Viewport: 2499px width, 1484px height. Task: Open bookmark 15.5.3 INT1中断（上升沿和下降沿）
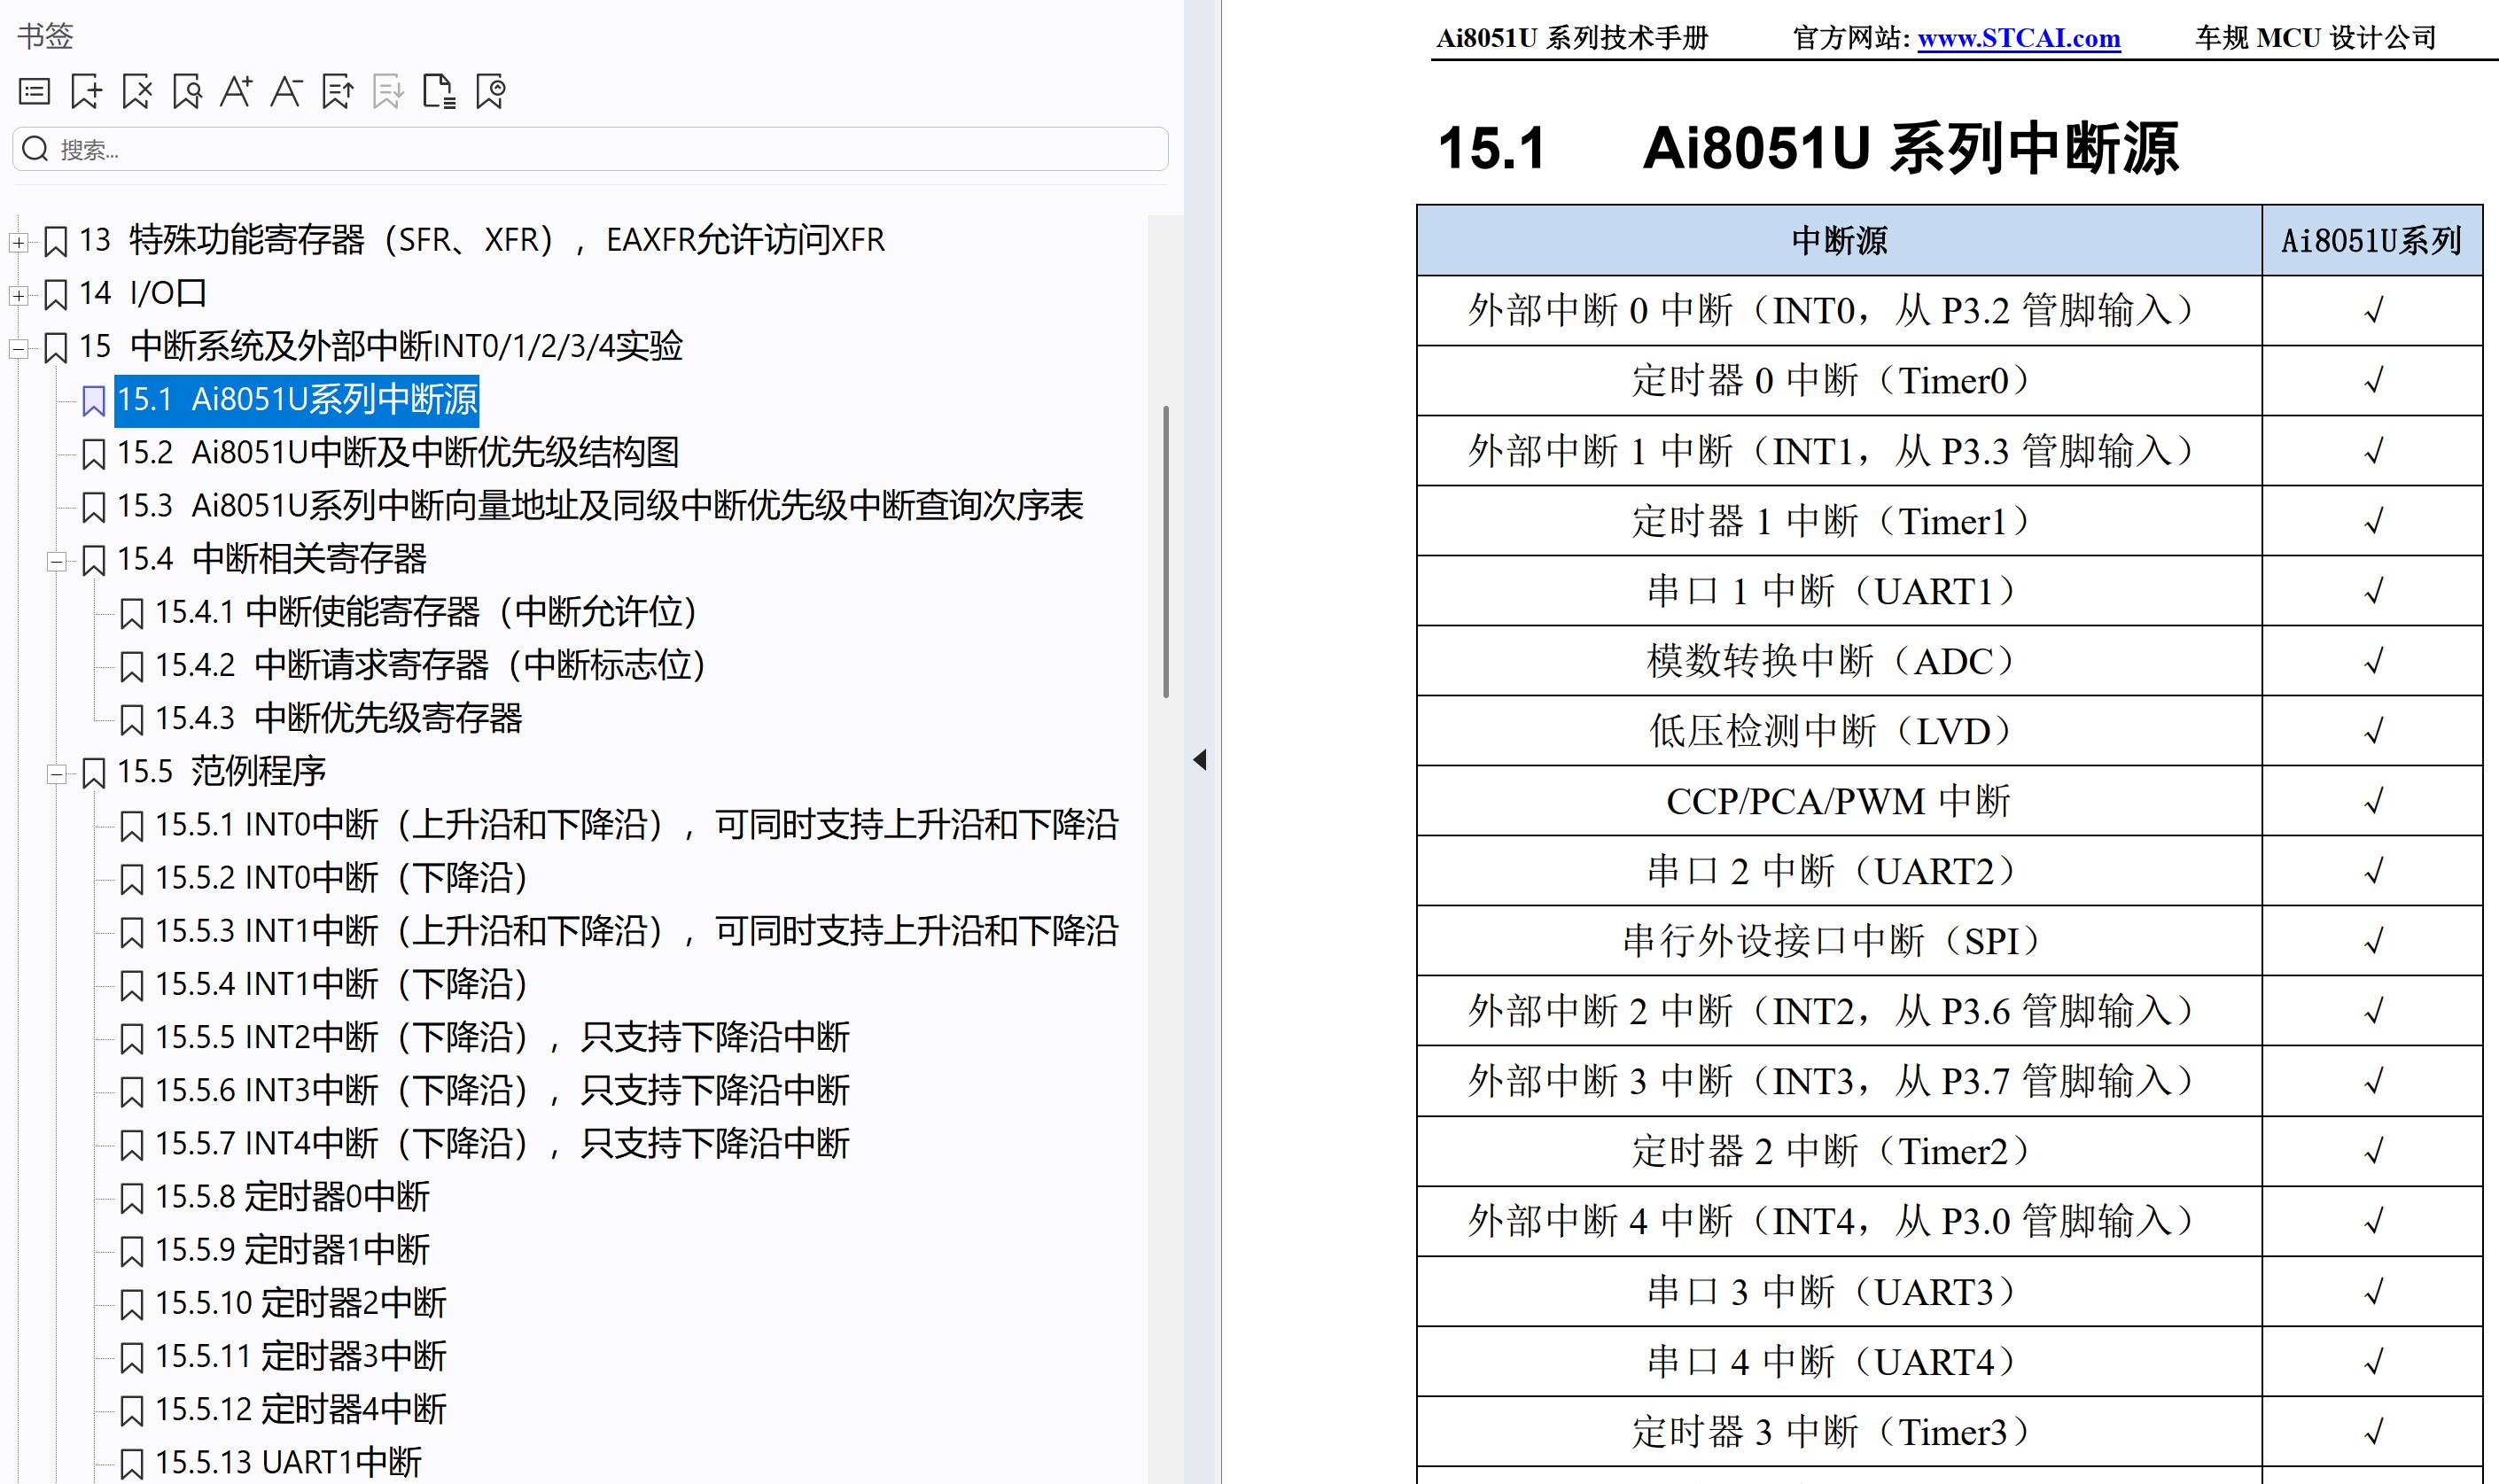(637, 931)
